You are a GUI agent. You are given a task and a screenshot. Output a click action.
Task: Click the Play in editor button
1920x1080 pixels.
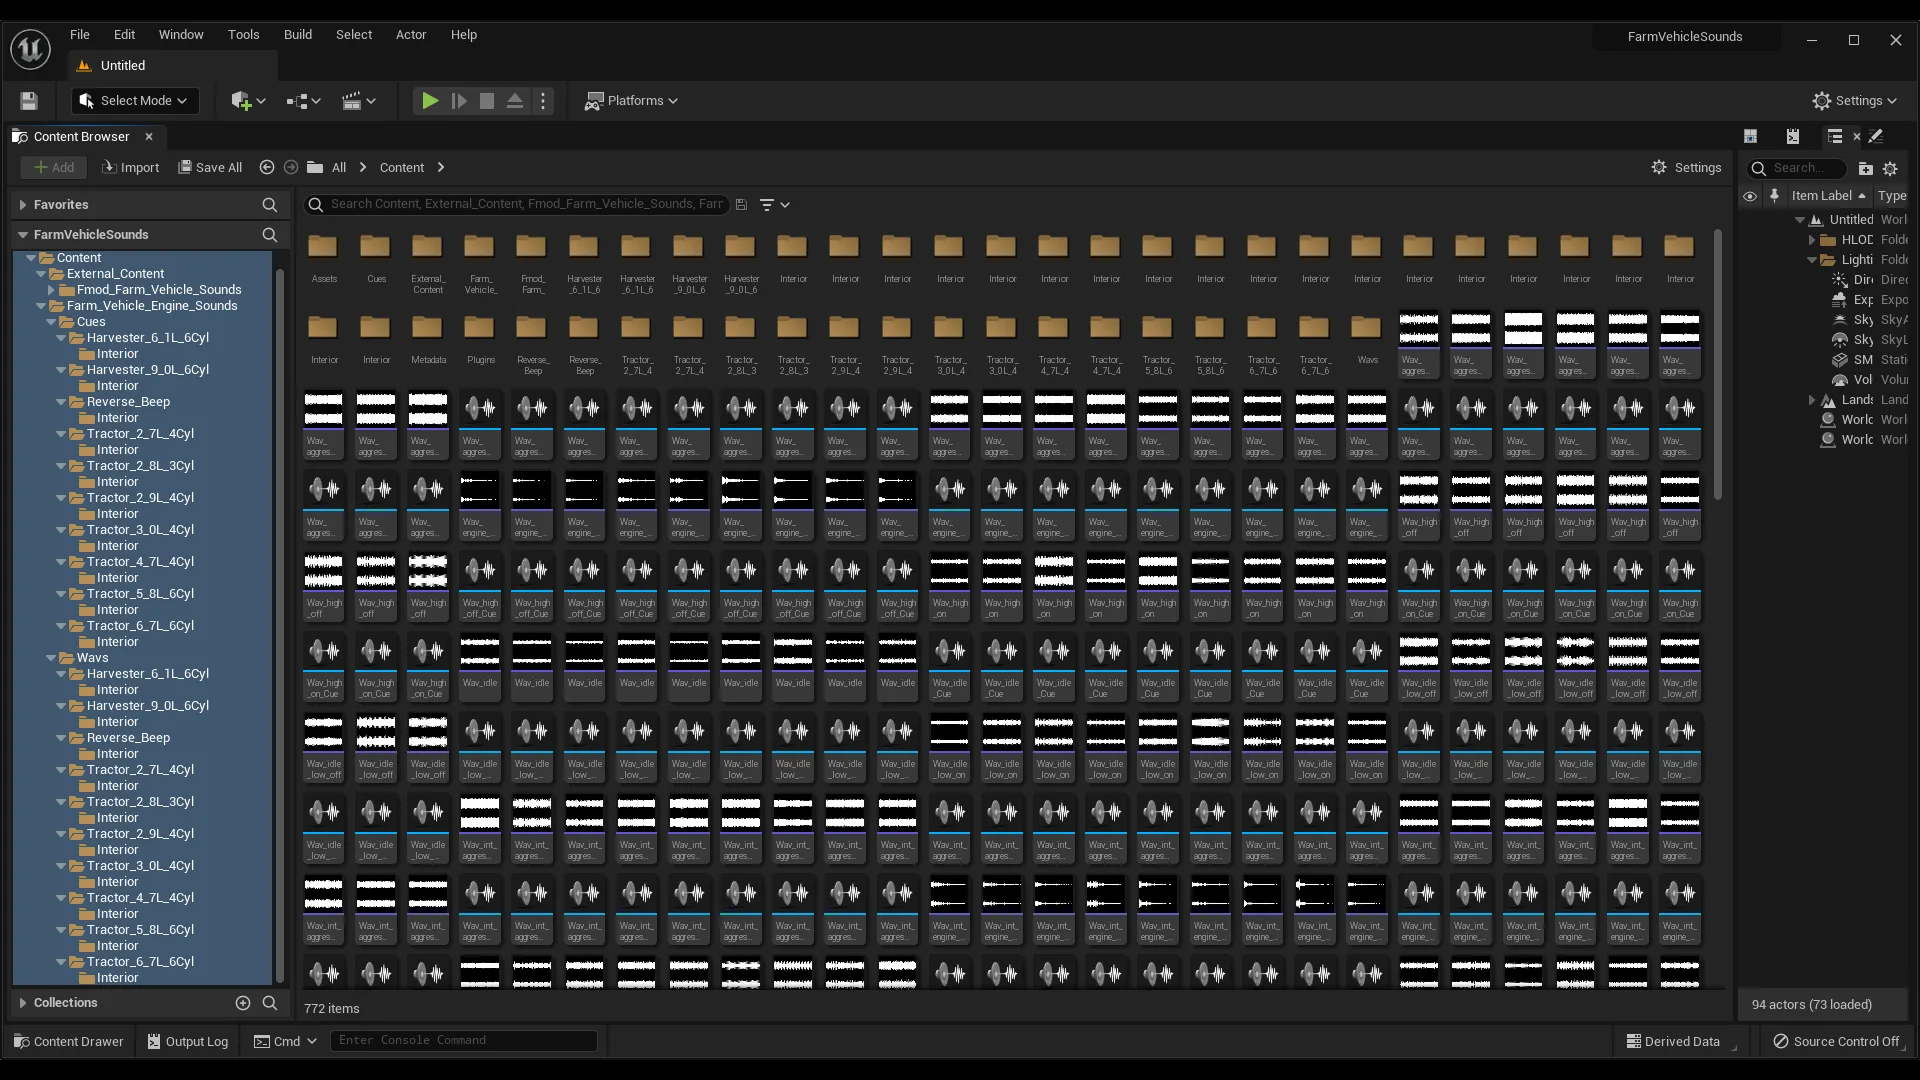pyautogui.click(x=430, y=101)
